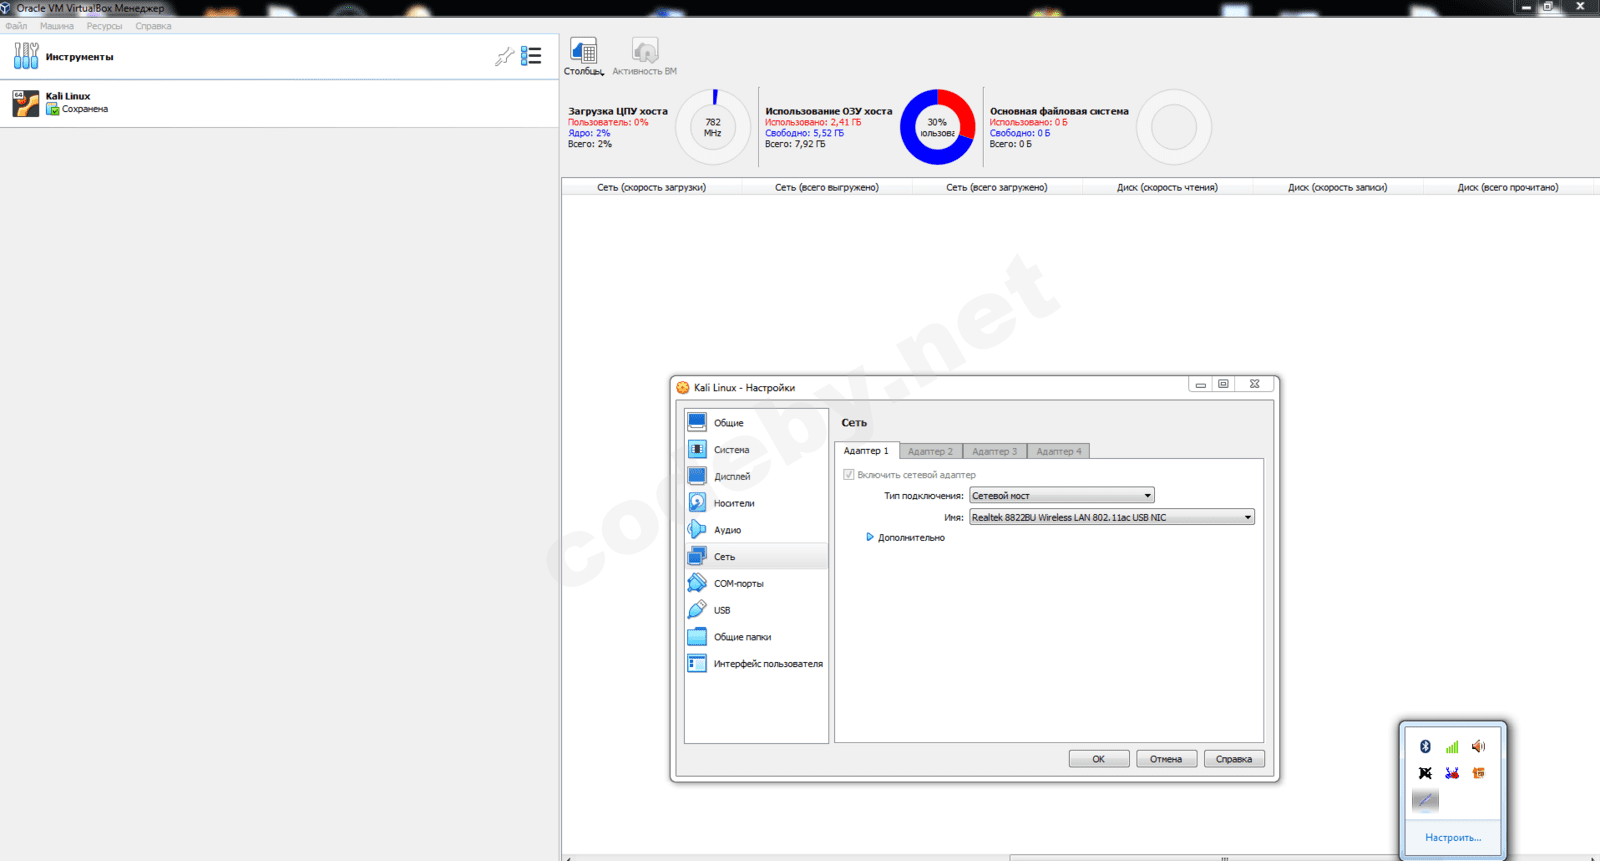Switch to the Адаптер 1 tab
The width and height of the screenshot is (1600, 861).
click(x=866, y=451)
